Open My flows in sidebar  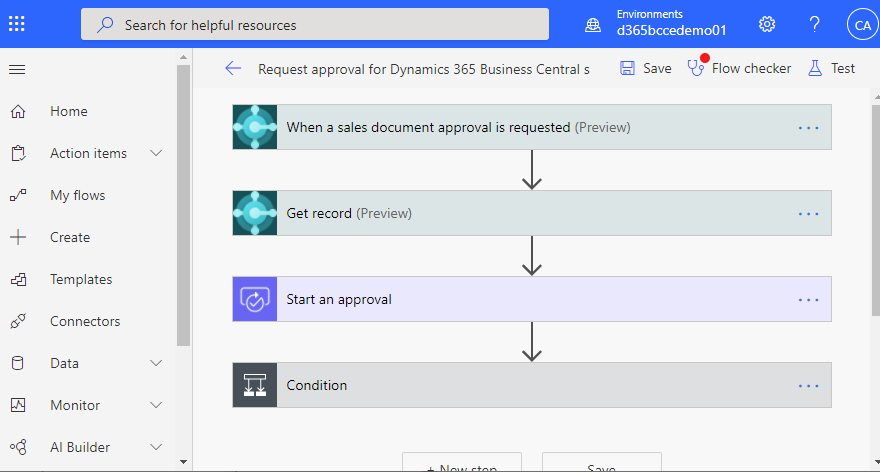click(77, 195)
